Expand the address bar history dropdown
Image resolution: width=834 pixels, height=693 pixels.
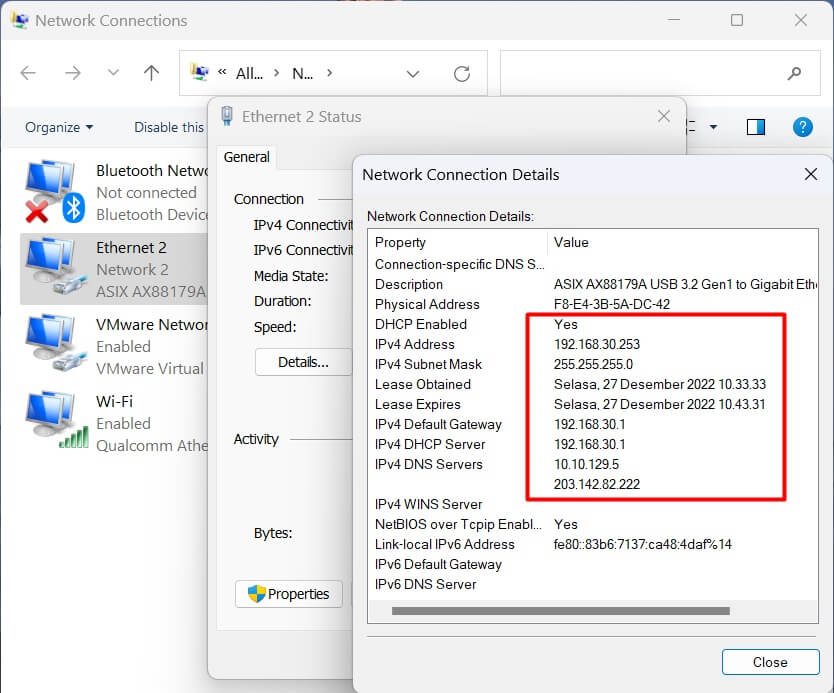[x=413, y=73]
